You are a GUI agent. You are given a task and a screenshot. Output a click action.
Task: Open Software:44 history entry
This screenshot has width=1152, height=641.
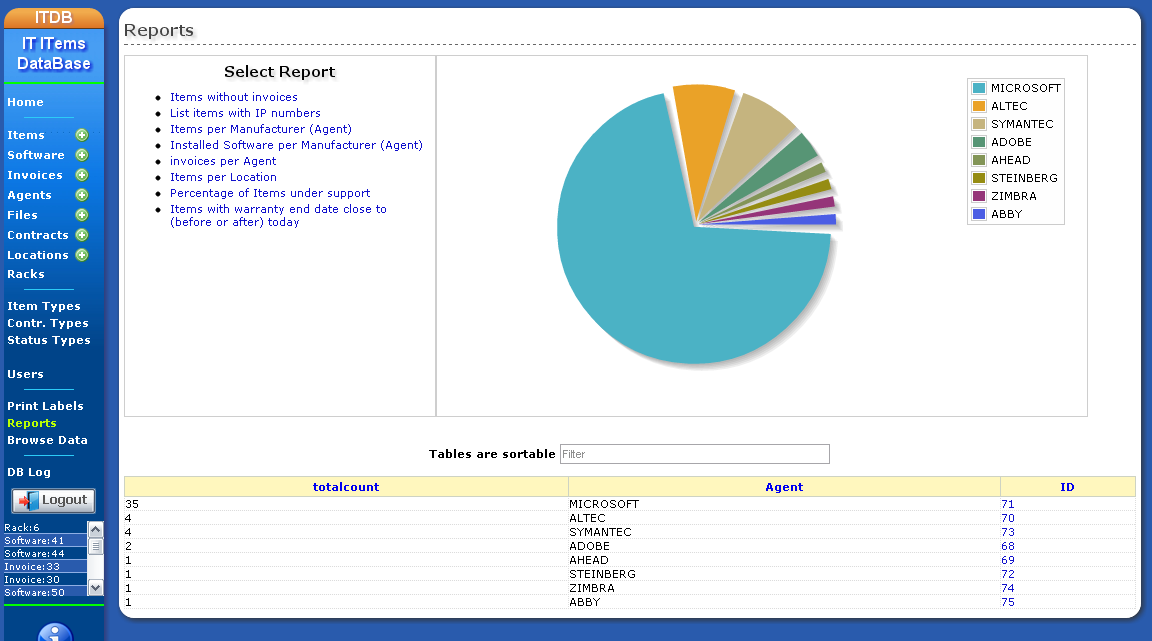click(34, 554)
